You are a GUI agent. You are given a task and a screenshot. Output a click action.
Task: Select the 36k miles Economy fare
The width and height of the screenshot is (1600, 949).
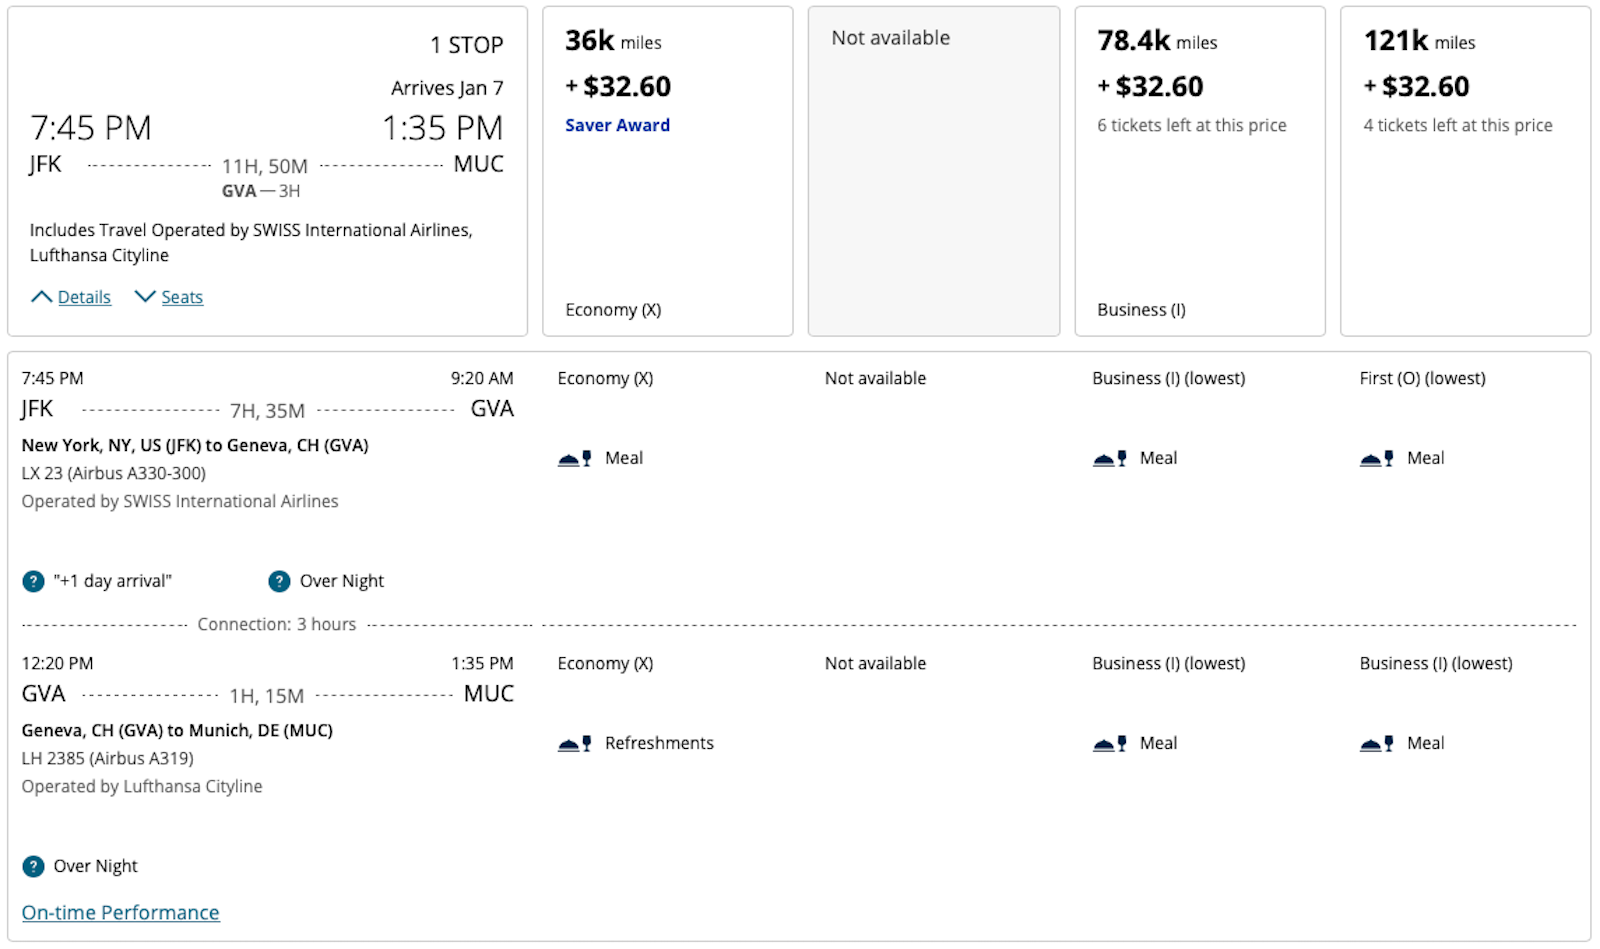[667, 170]
